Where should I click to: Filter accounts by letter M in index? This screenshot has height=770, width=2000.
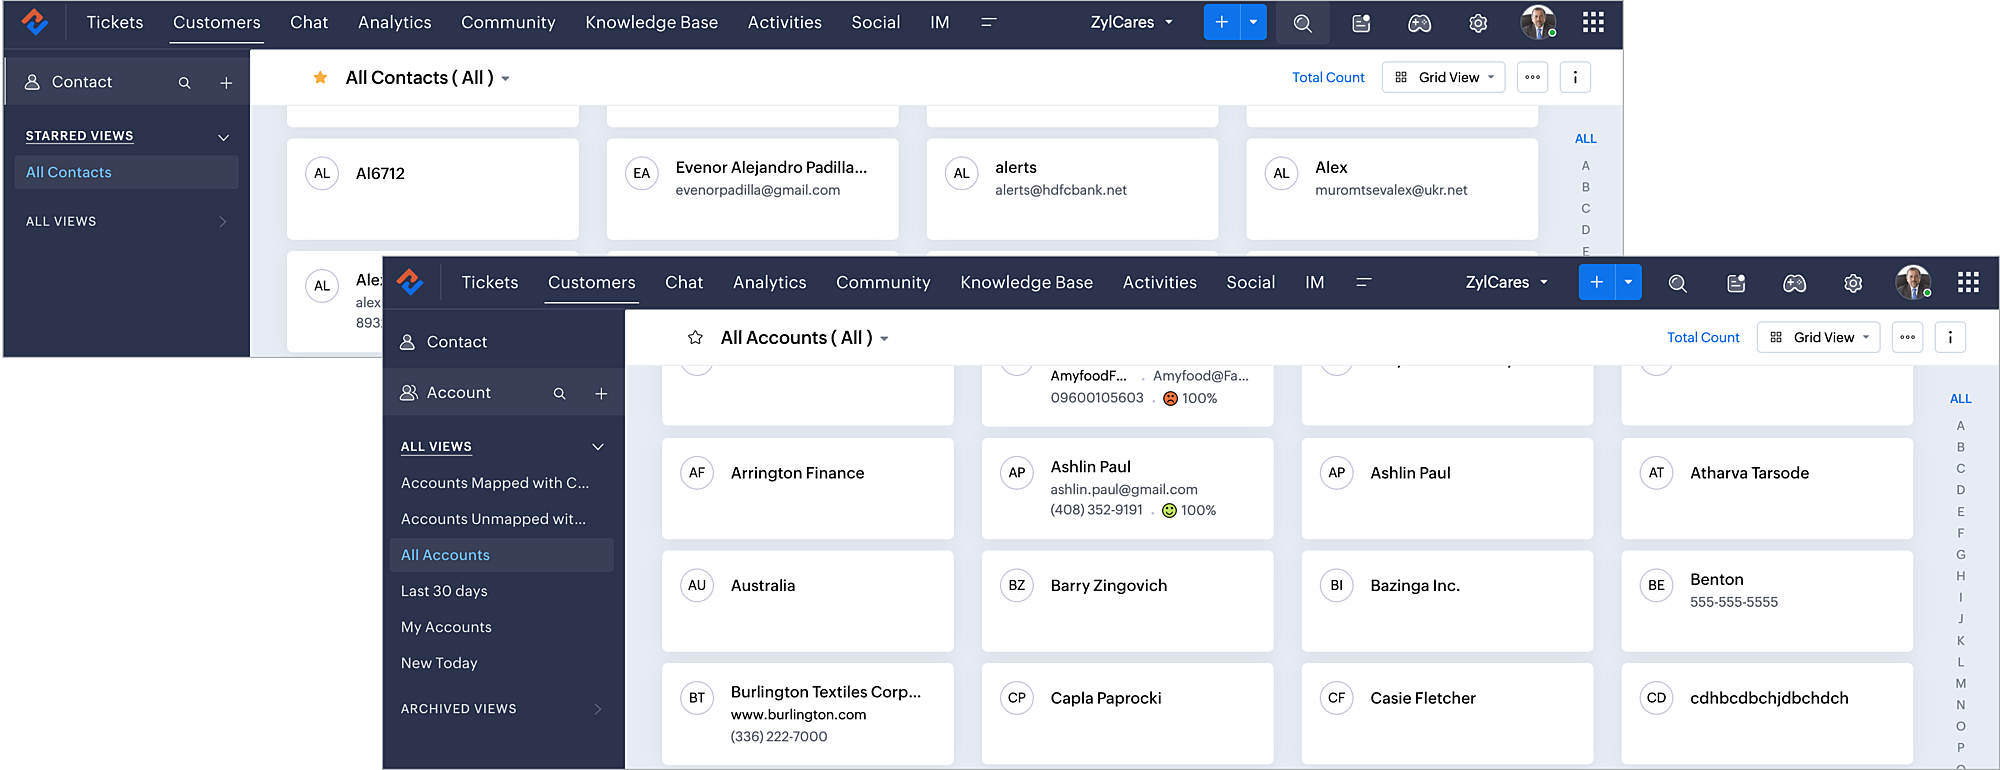[1960, 683]
